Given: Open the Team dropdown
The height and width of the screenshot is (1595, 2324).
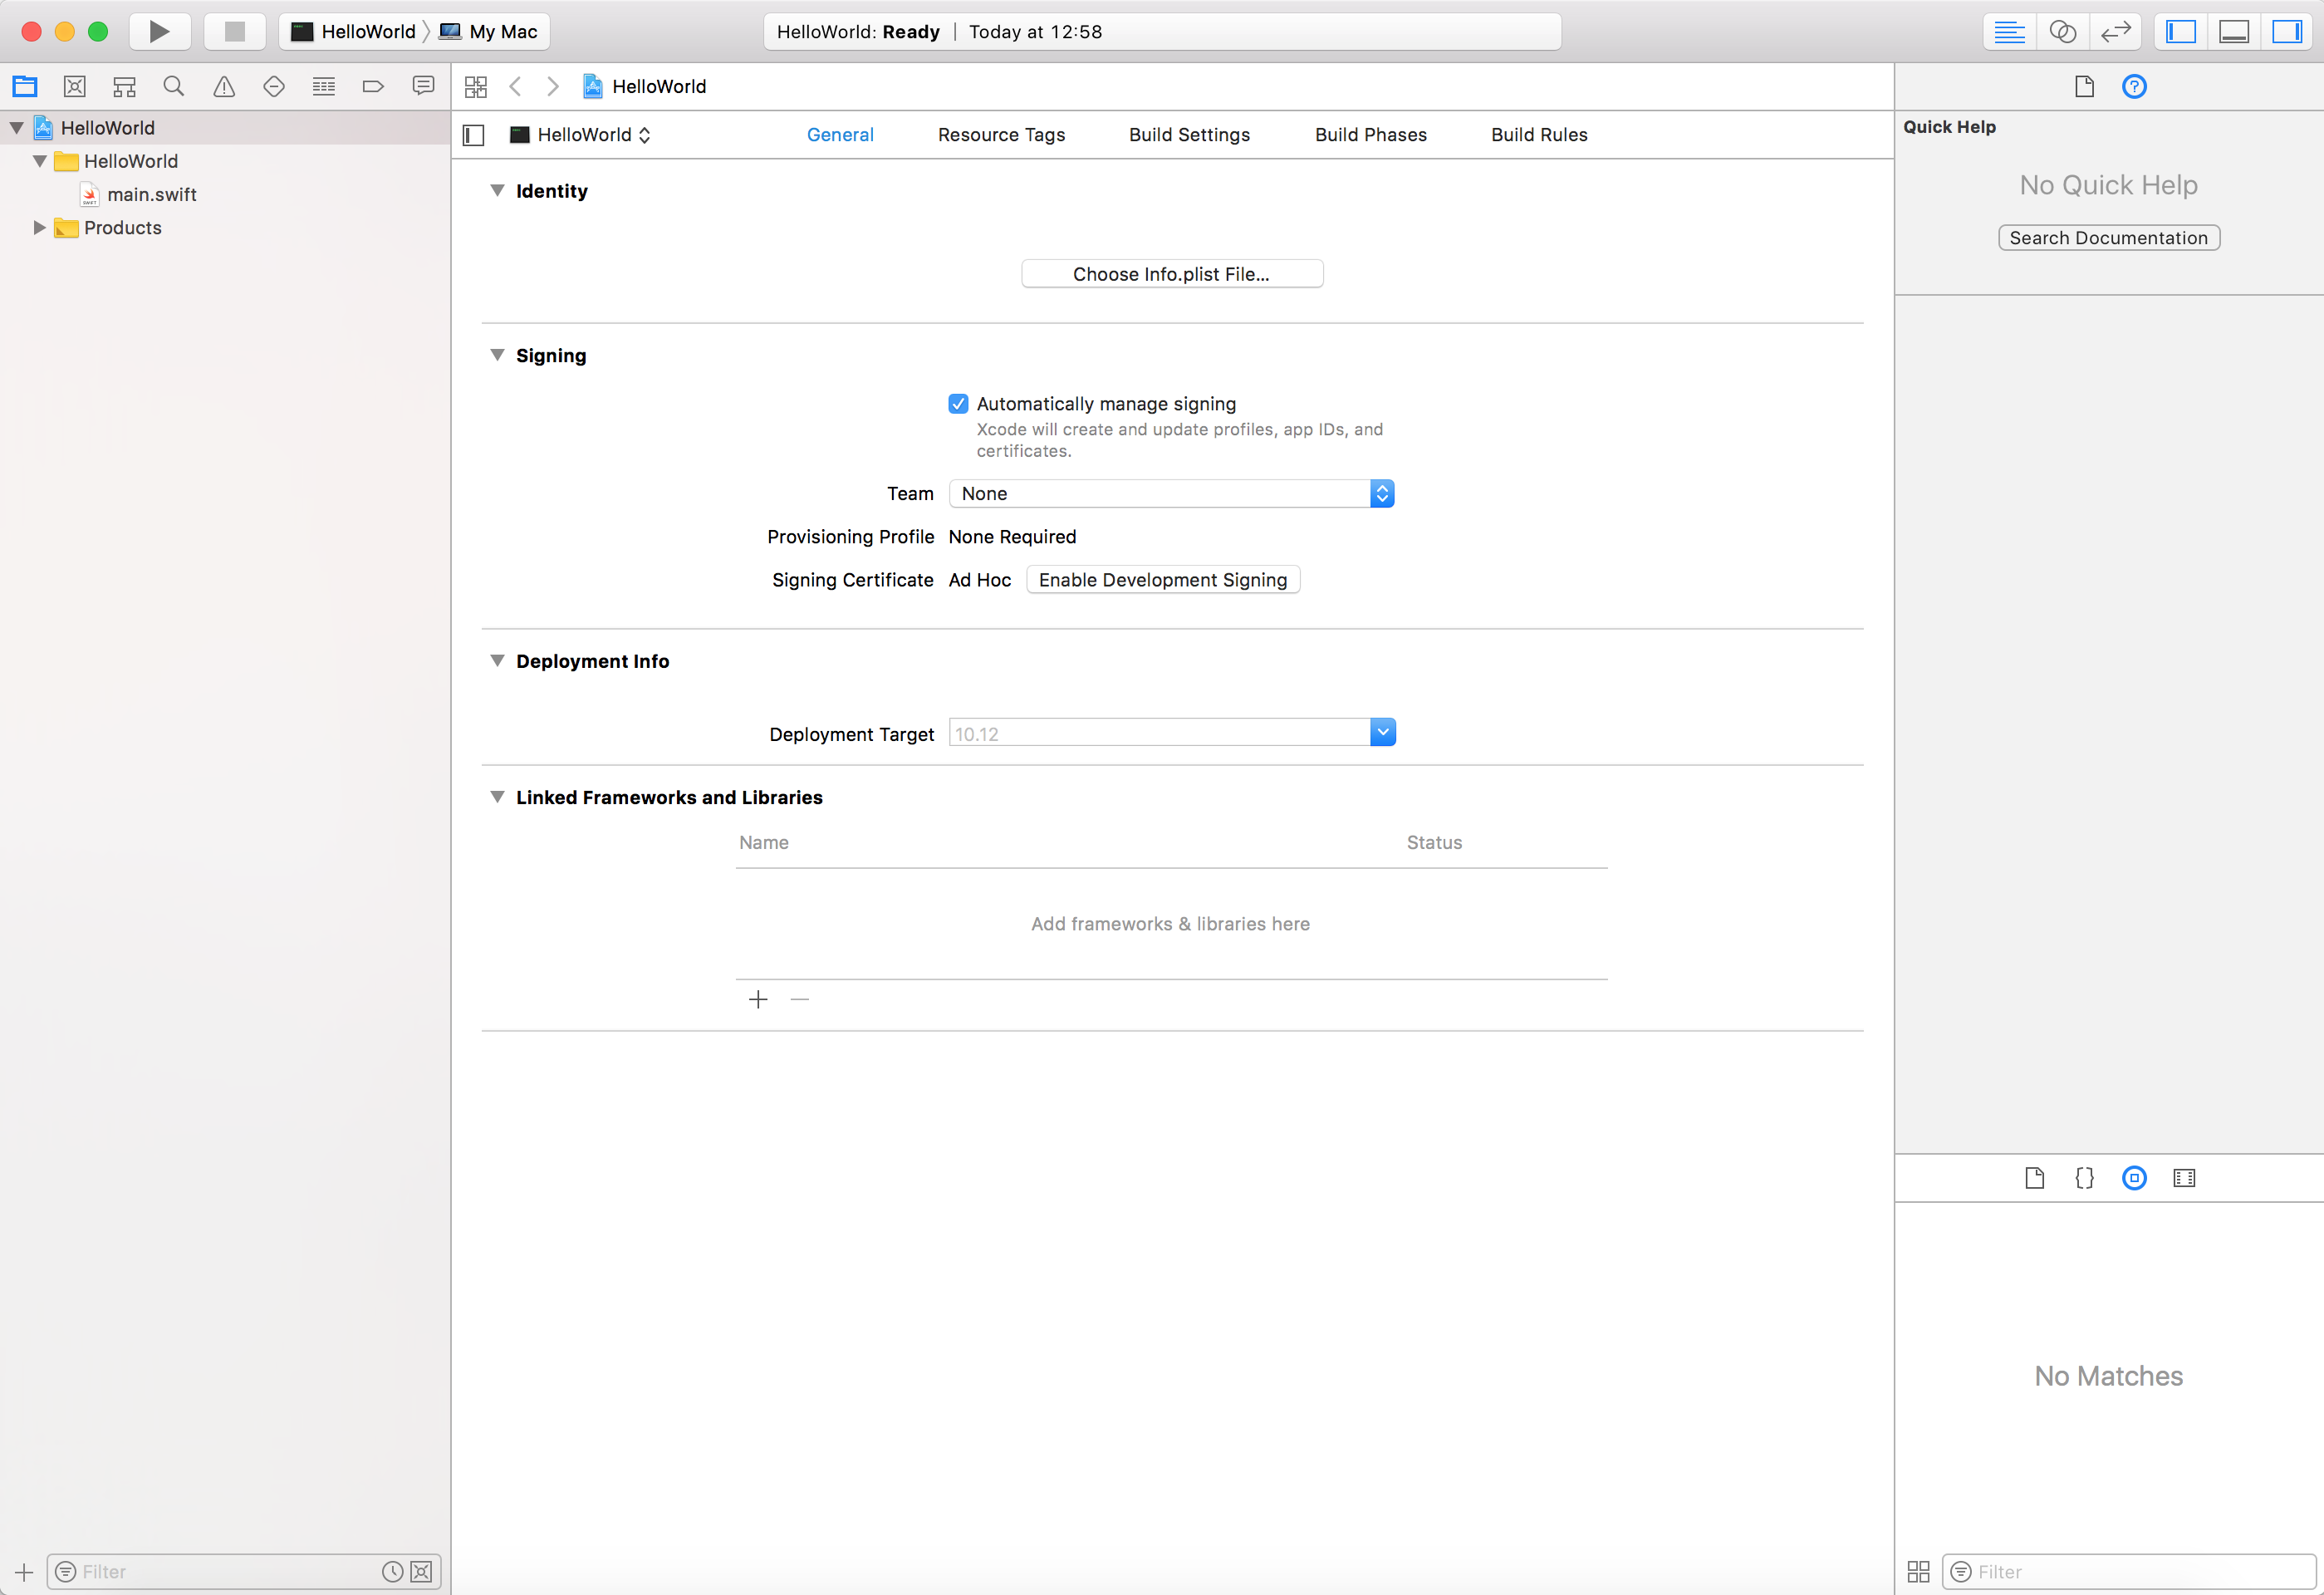Looking at the screenshot, I should [x=1171, y=493].
